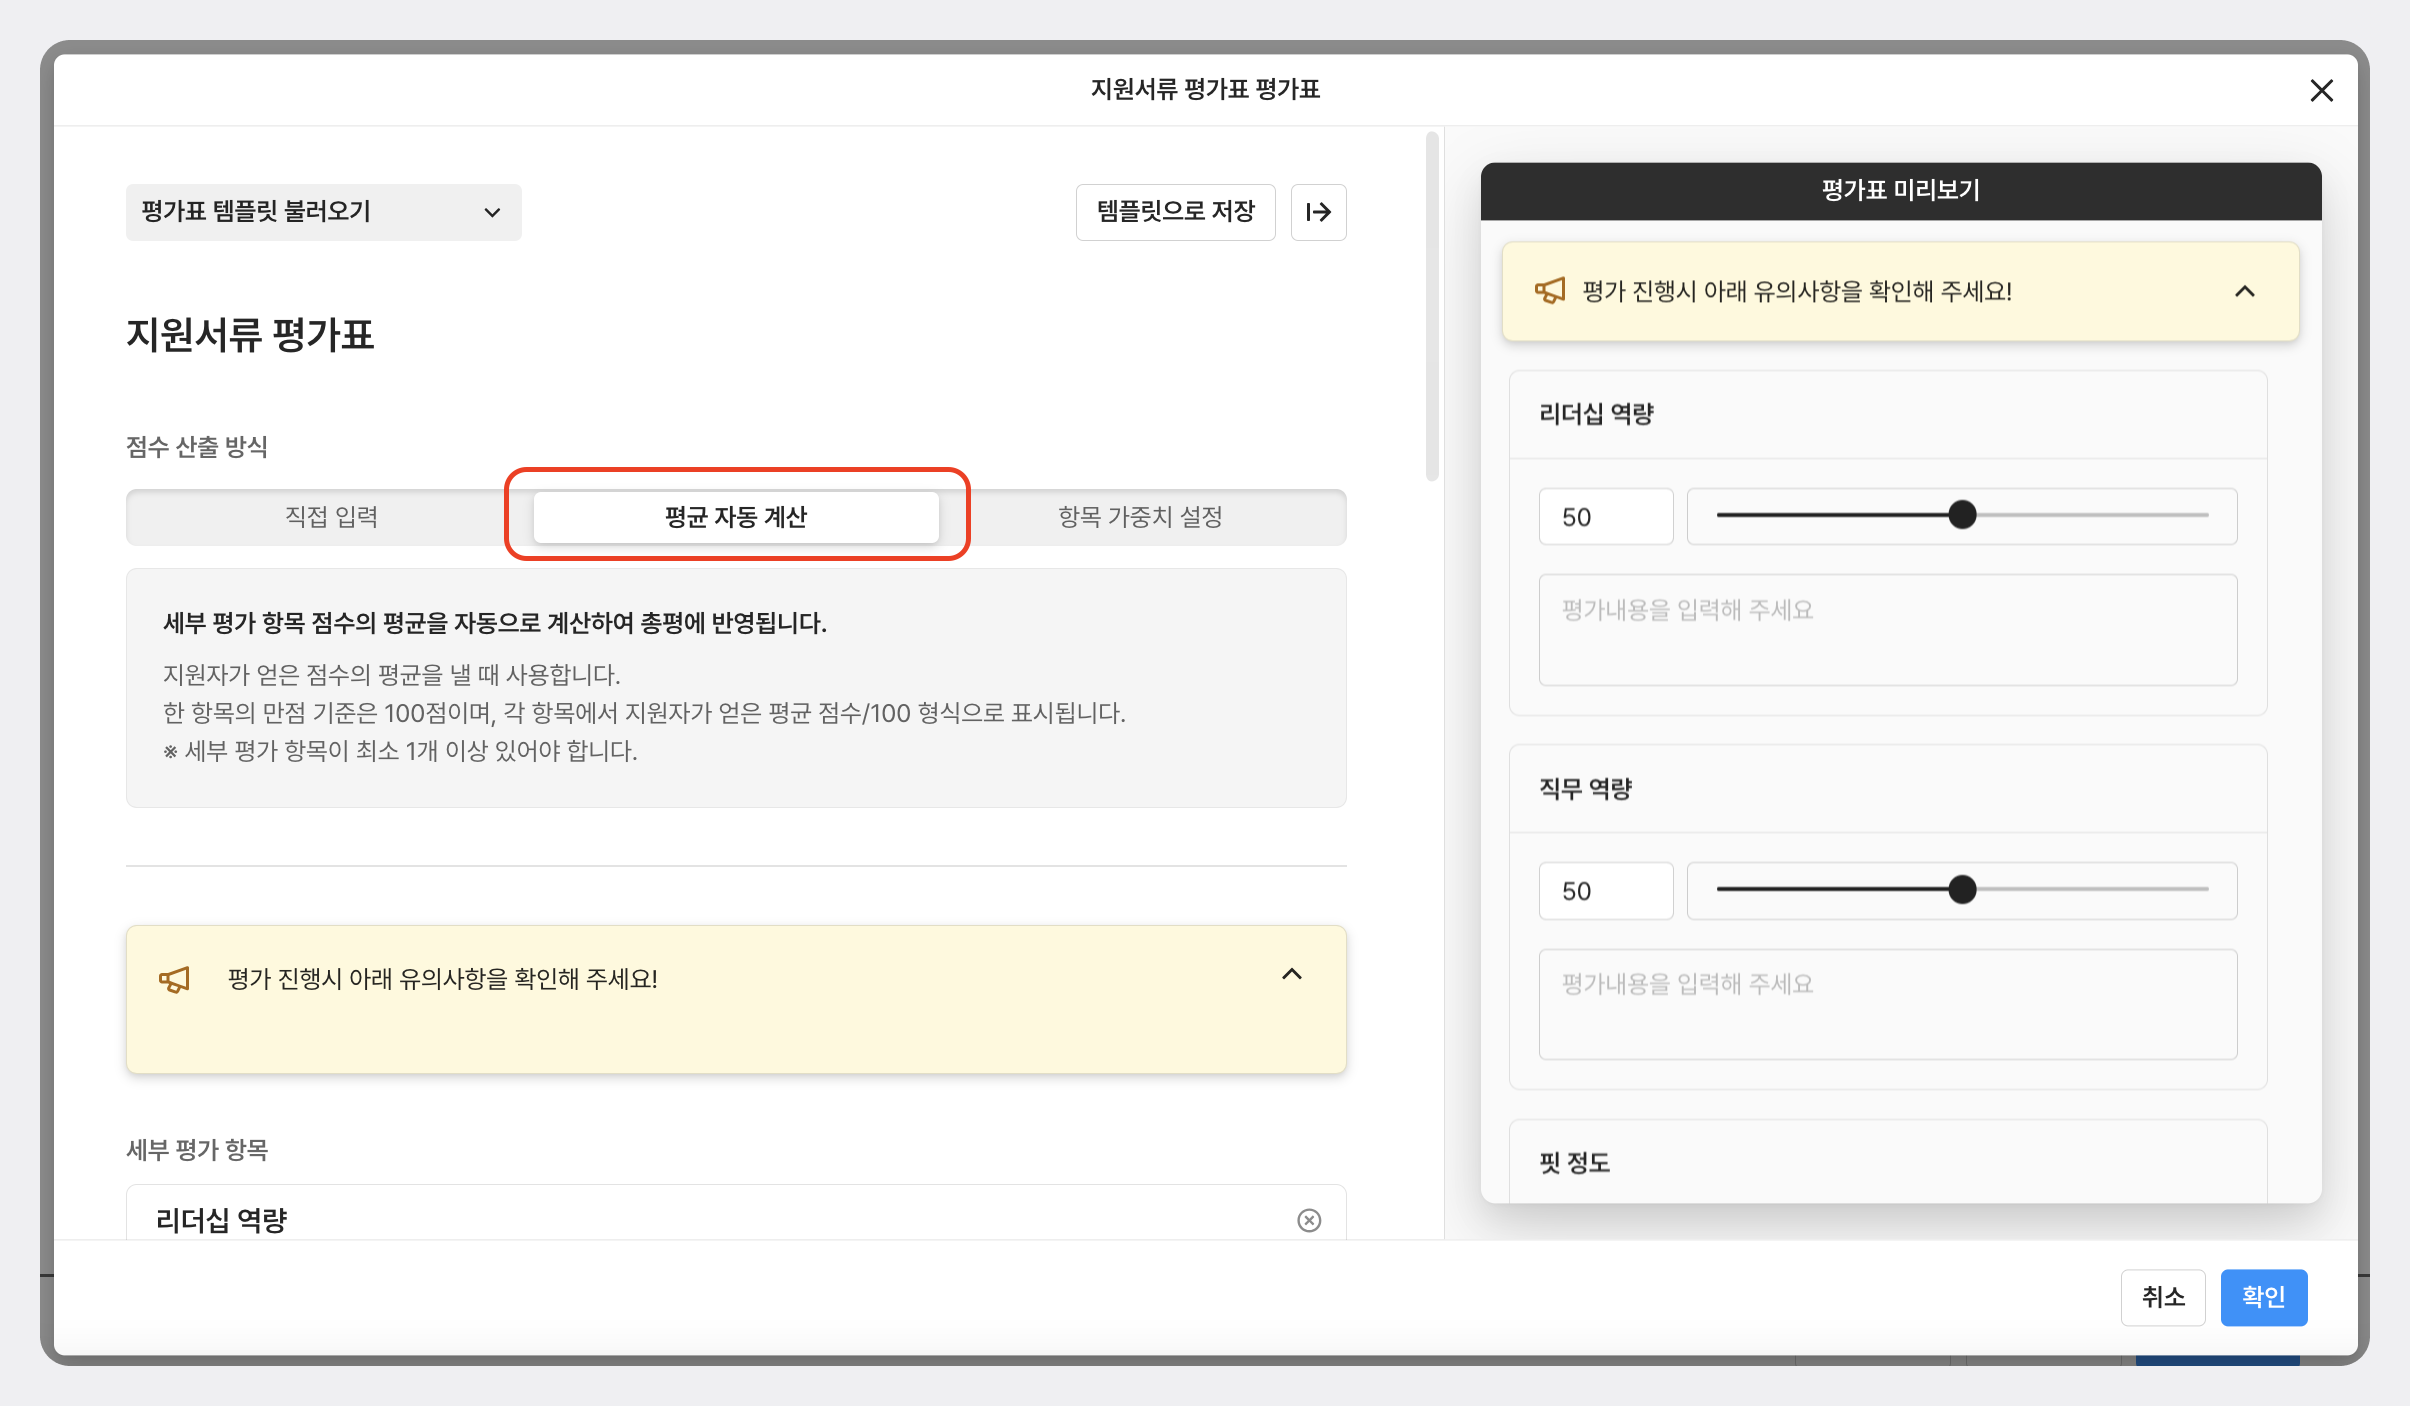Image resolution: width=2410 pixels, height=1406 pixels.
Task: Close the evaluation form dialog with the X
Action: pyautogui.click(x=2321, y=91)
